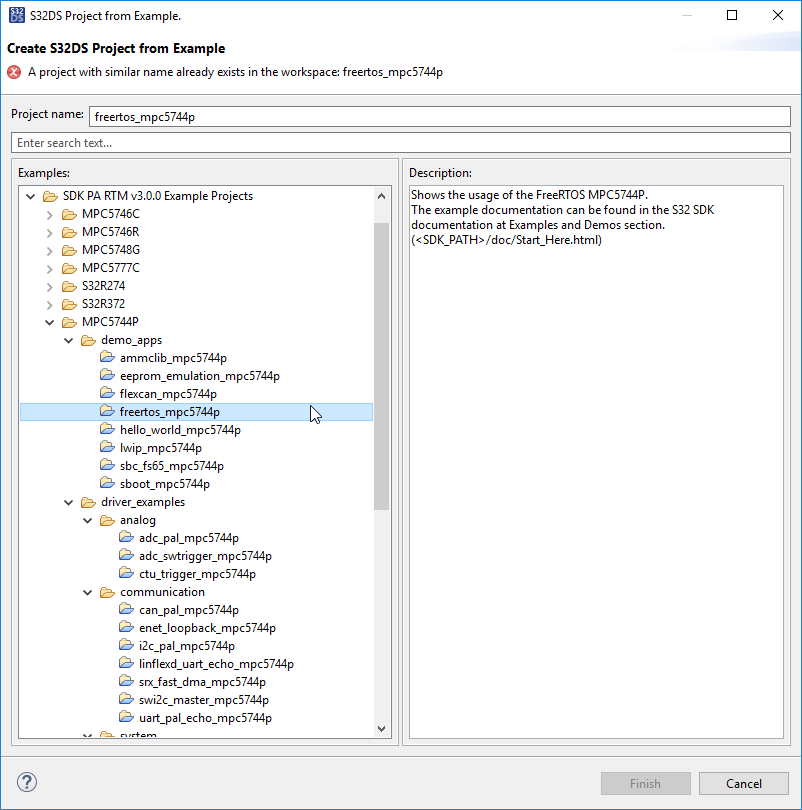Click the Examples list vertical scrollbar thumb
The height and width of the screenshot is (810, 802).
click(382, 366)
